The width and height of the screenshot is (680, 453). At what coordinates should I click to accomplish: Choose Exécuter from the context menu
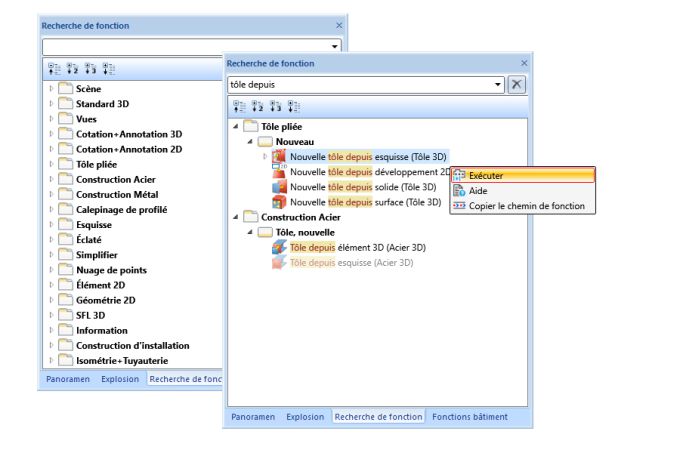(x=485, y=176)
